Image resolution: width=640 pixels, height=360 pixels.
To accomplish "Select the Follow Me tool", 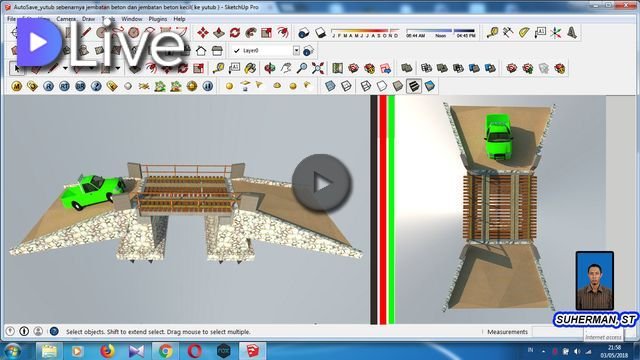I will pos(251,33).
